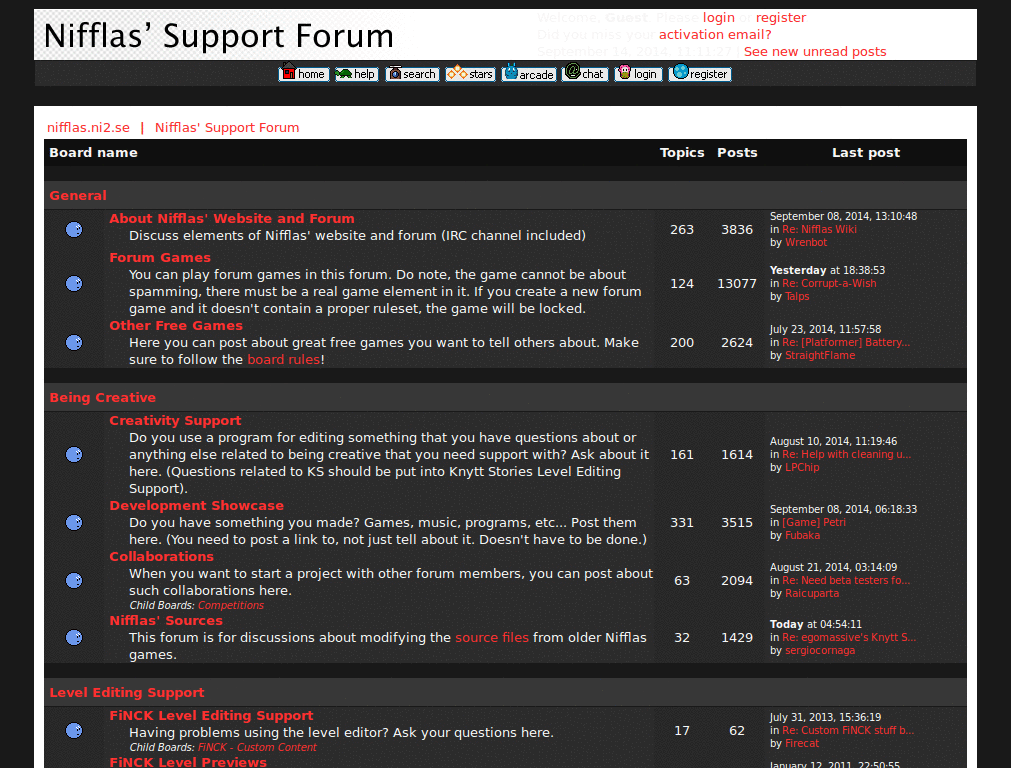
Task: Click the 3515 posts count for Development Showcase
Action: pos(737,522)
